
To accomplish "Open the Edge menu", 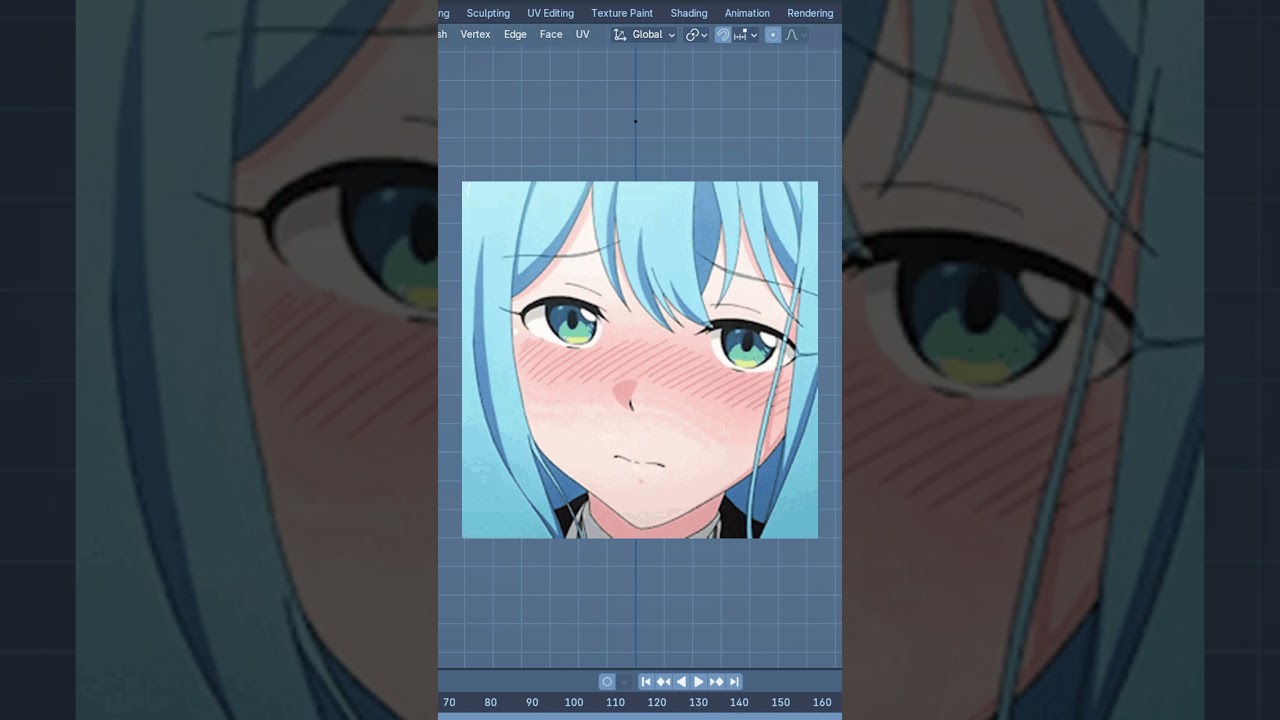I will pos(515,34).
